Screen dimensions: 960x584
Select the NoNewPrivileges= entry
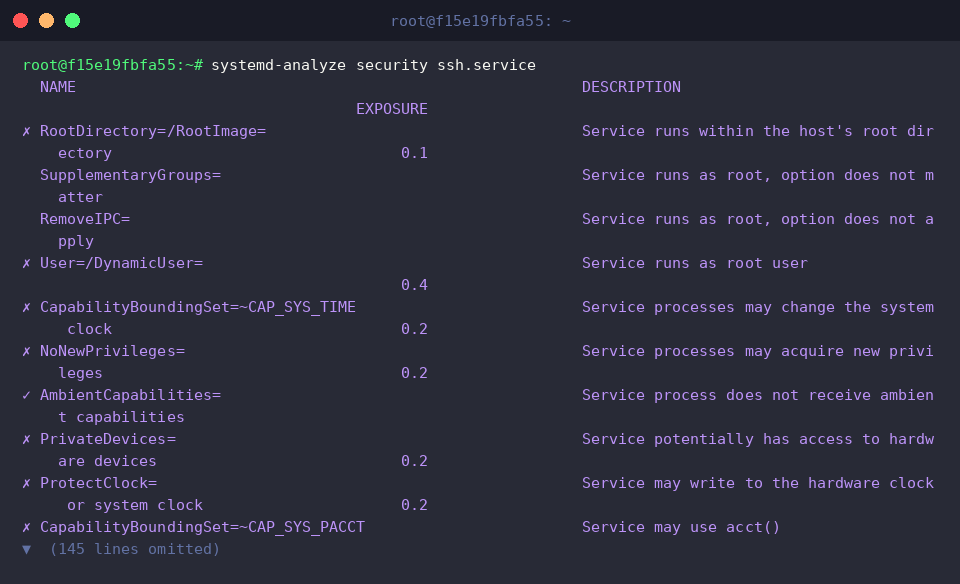(x=112, y=351)
